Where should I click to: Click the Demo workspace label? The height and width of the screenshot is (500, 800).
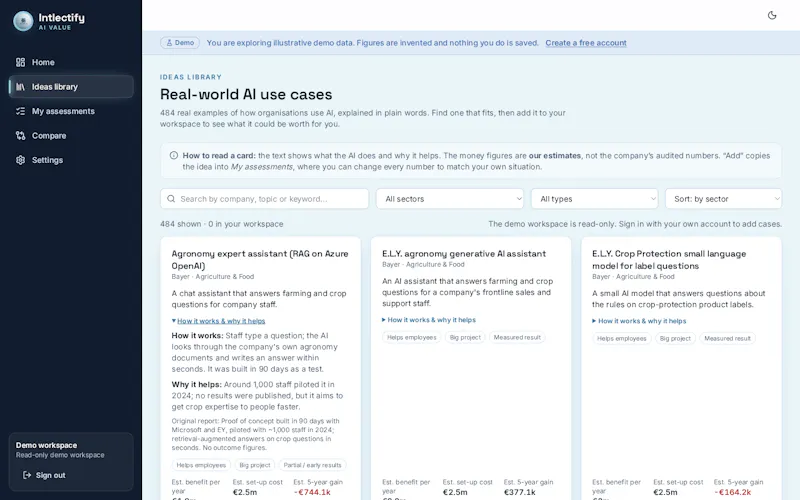click(x=46, y=445)
